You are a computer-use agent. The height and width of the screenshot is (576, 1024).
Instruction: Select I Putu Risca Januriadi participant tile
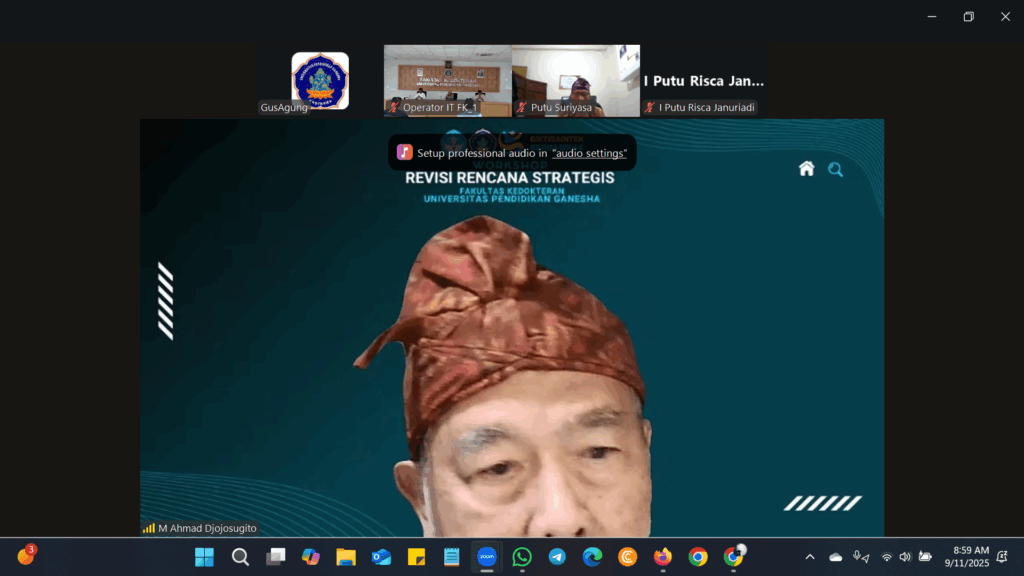(x=704, y=80)
